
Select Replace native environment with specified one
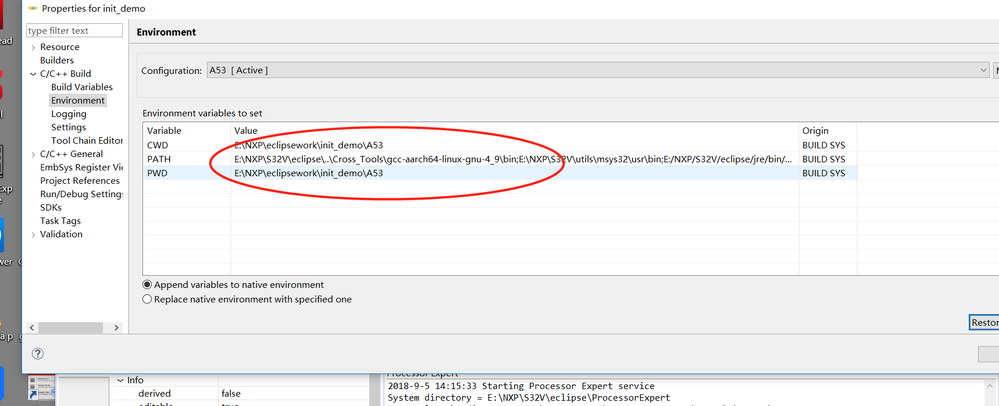pos(247,299)
